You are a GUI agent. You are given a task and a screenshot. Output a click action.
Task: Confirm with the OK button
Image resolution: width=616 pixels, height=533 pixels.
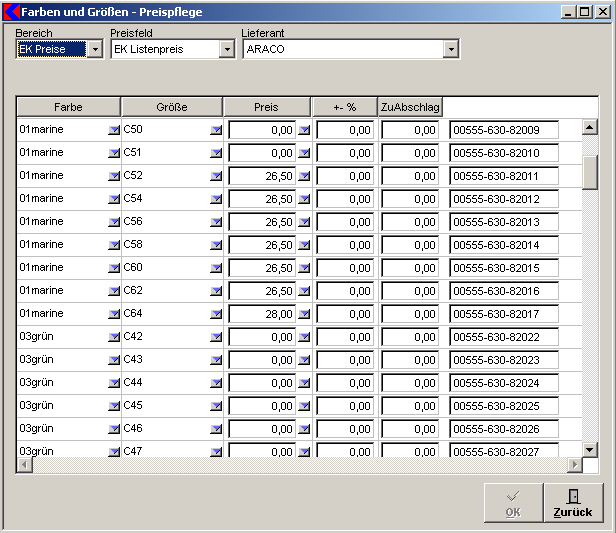click(513, 503)
